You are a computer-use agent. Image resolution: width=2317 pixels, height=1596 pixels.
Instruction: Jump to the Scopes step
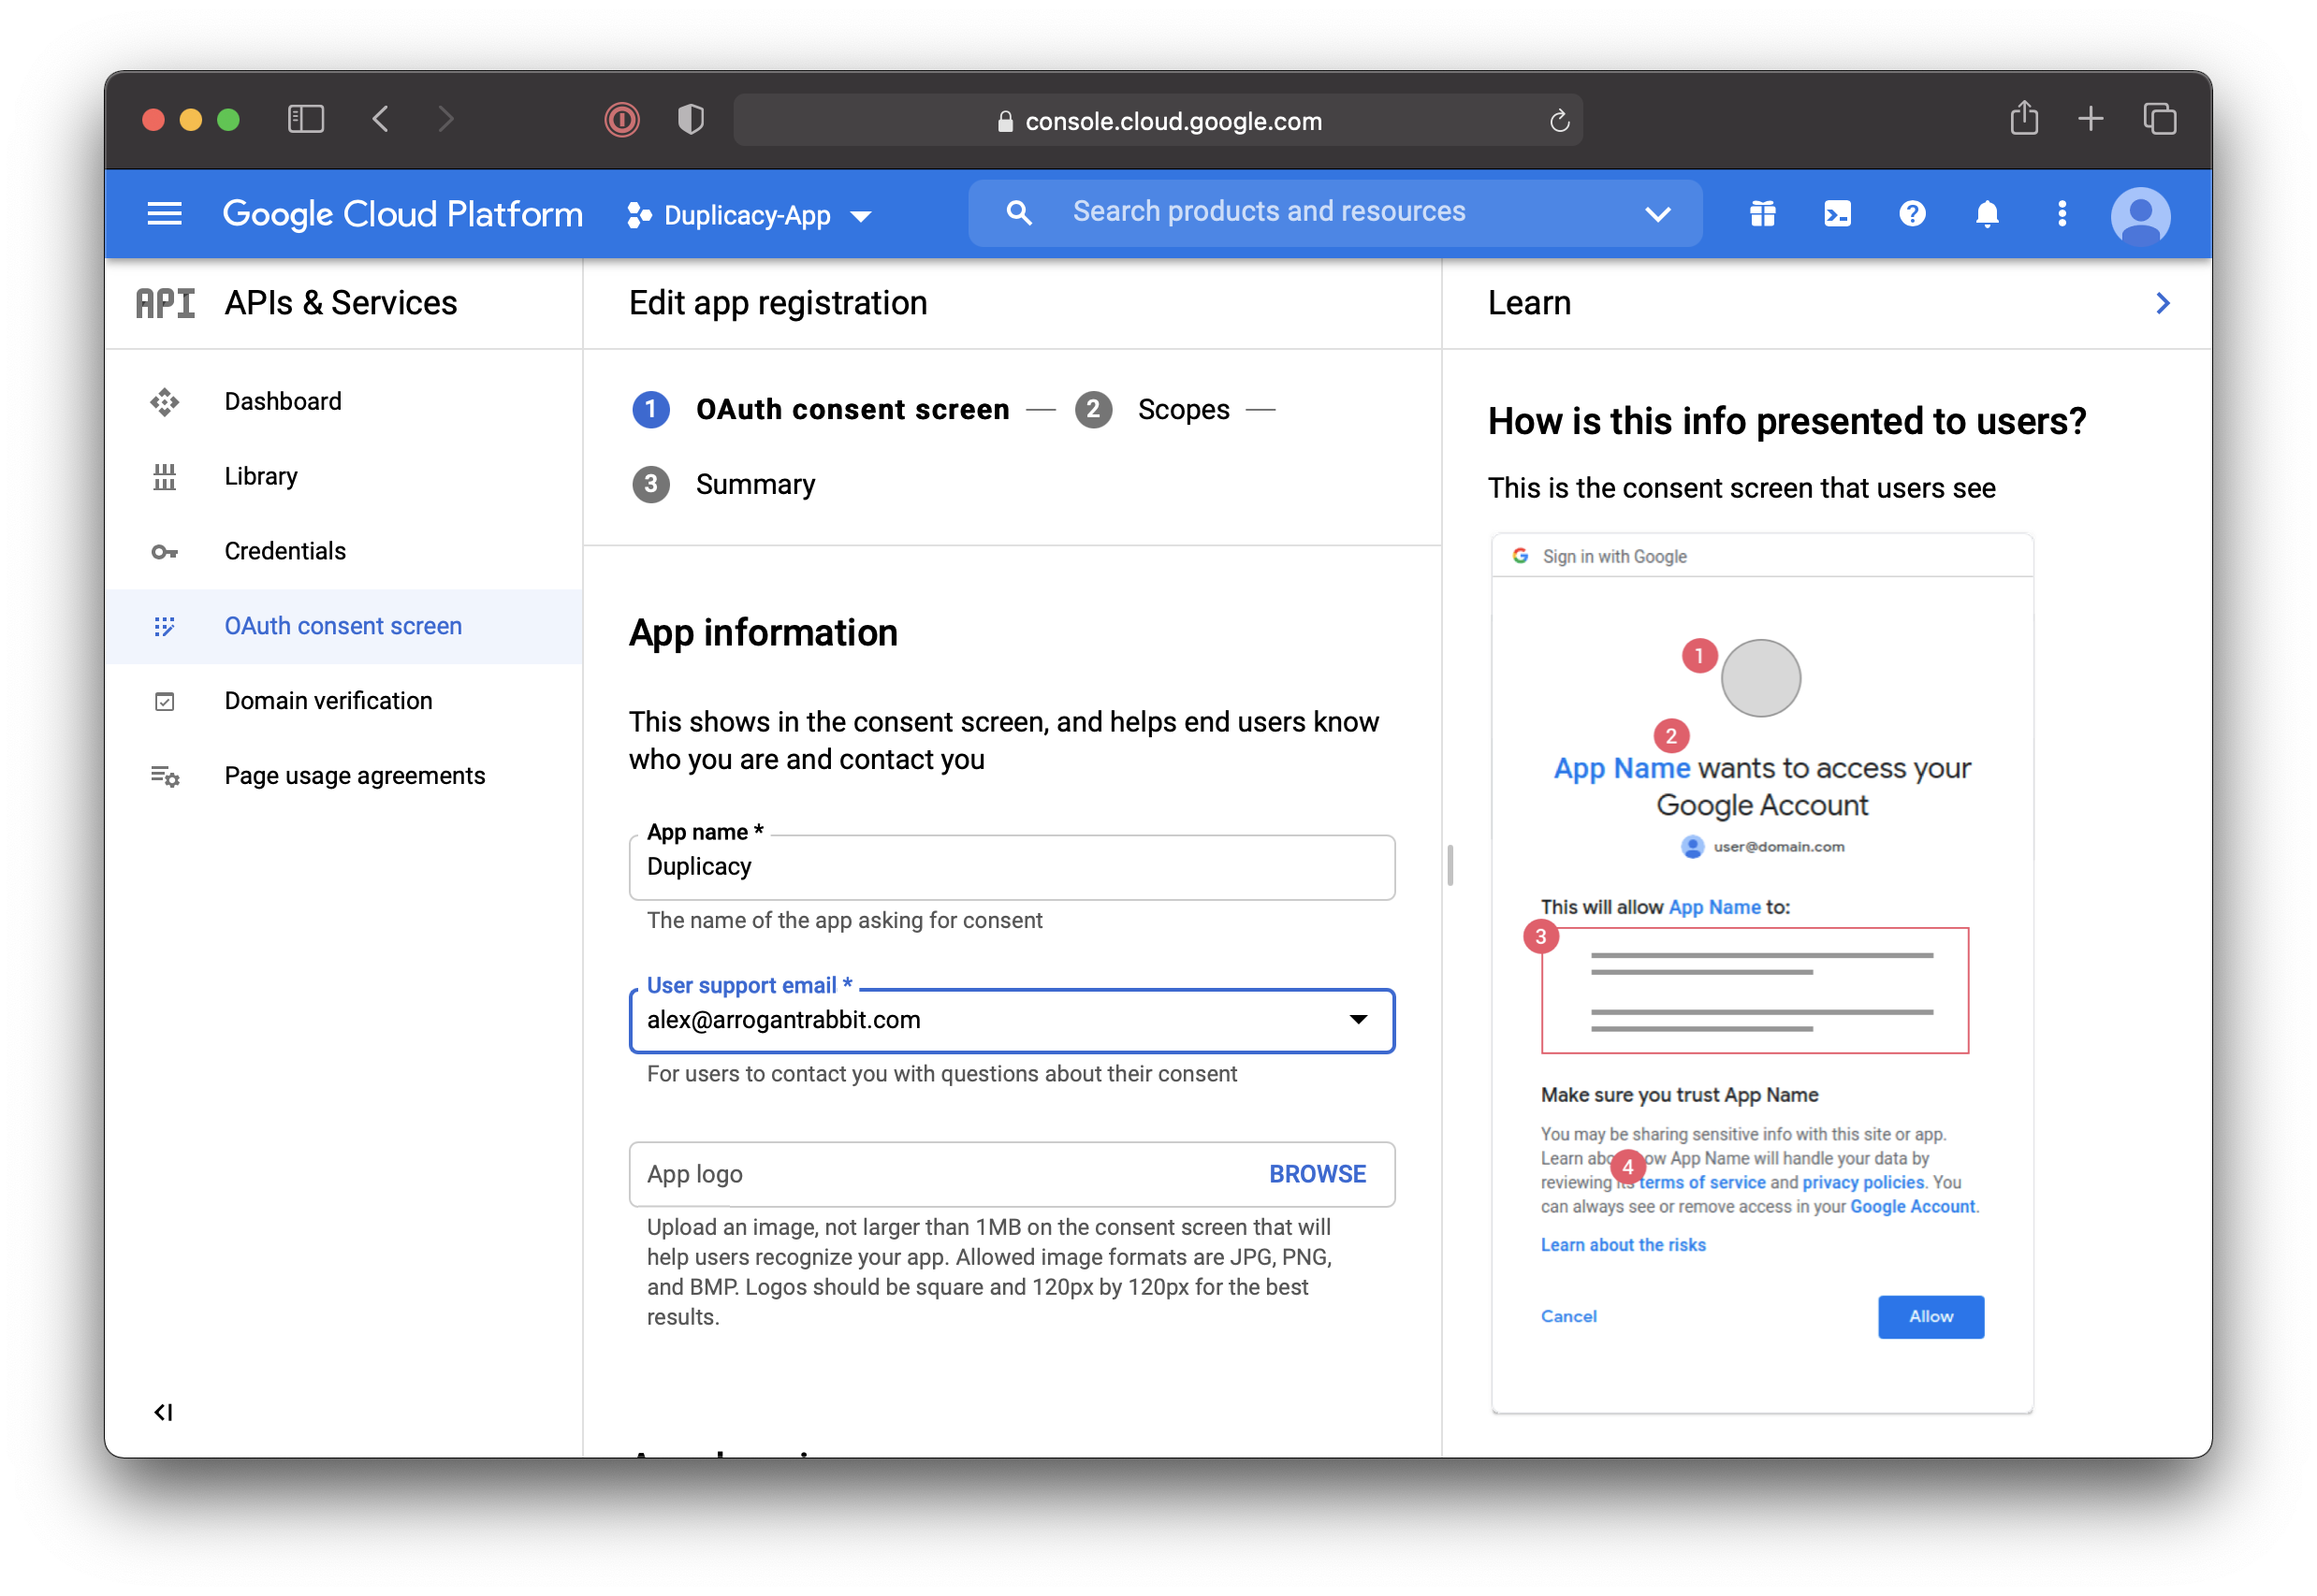point(1183,410)
